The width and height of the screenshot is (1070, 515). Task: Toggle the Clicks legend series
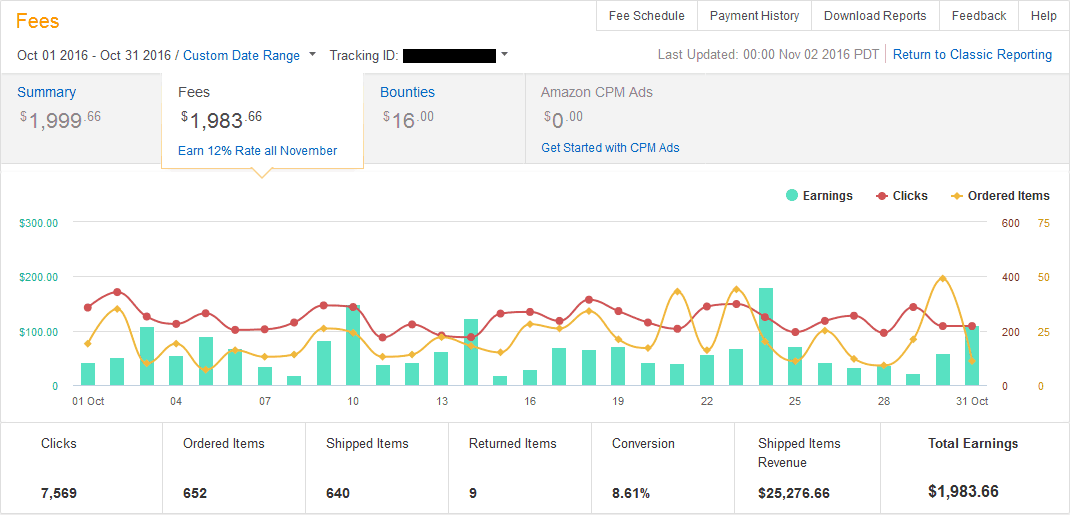coord(902,196)
